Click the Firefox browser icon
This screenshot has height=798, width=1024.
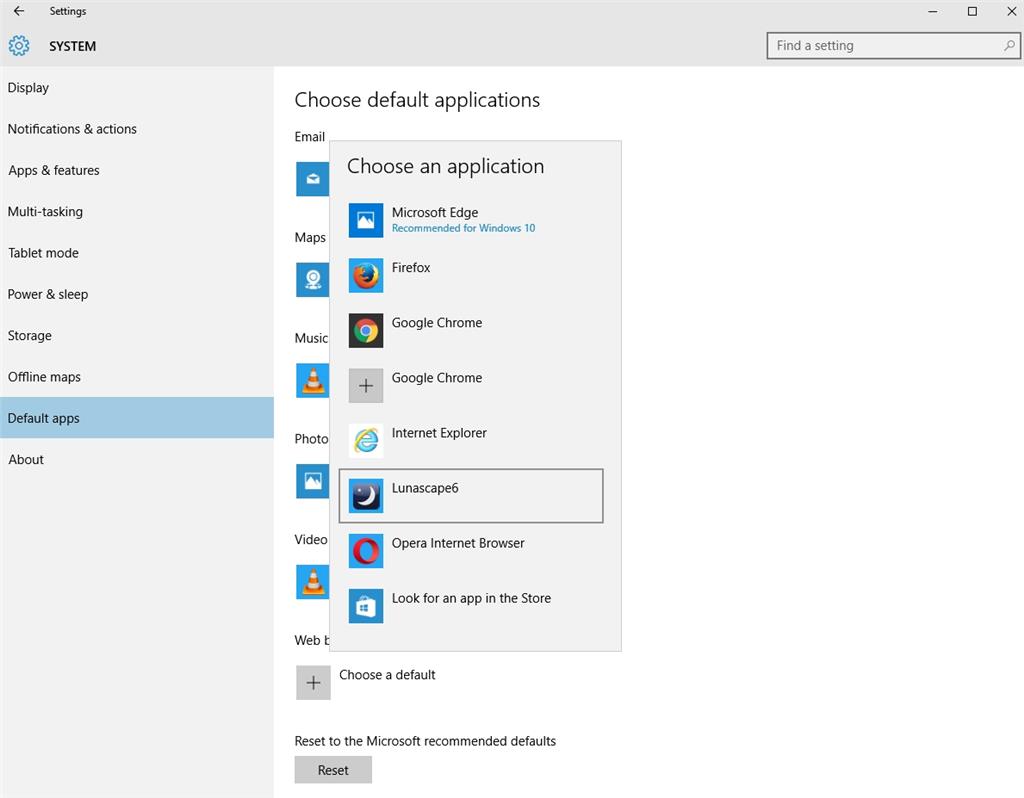click(x=366, y=275)
